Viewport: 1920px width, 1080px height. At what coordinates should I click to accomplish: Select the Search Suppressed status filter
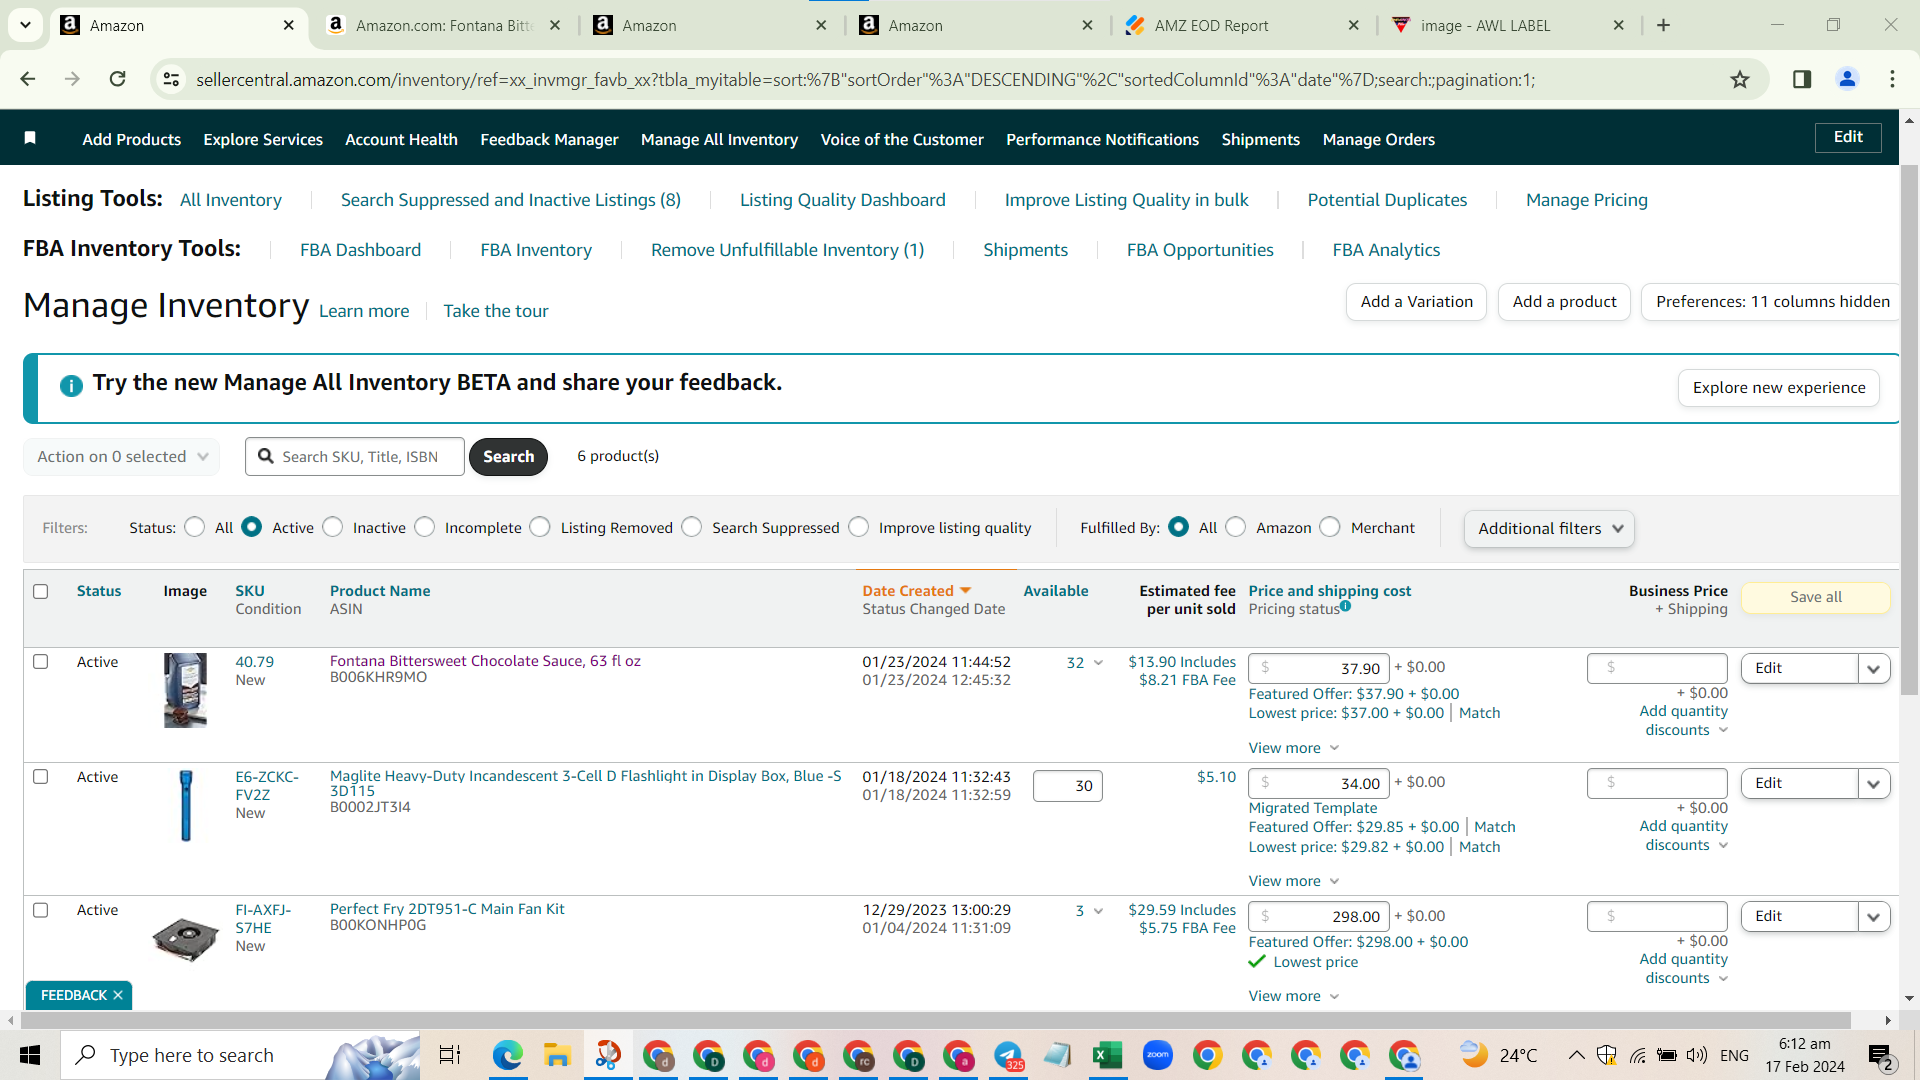692,527
